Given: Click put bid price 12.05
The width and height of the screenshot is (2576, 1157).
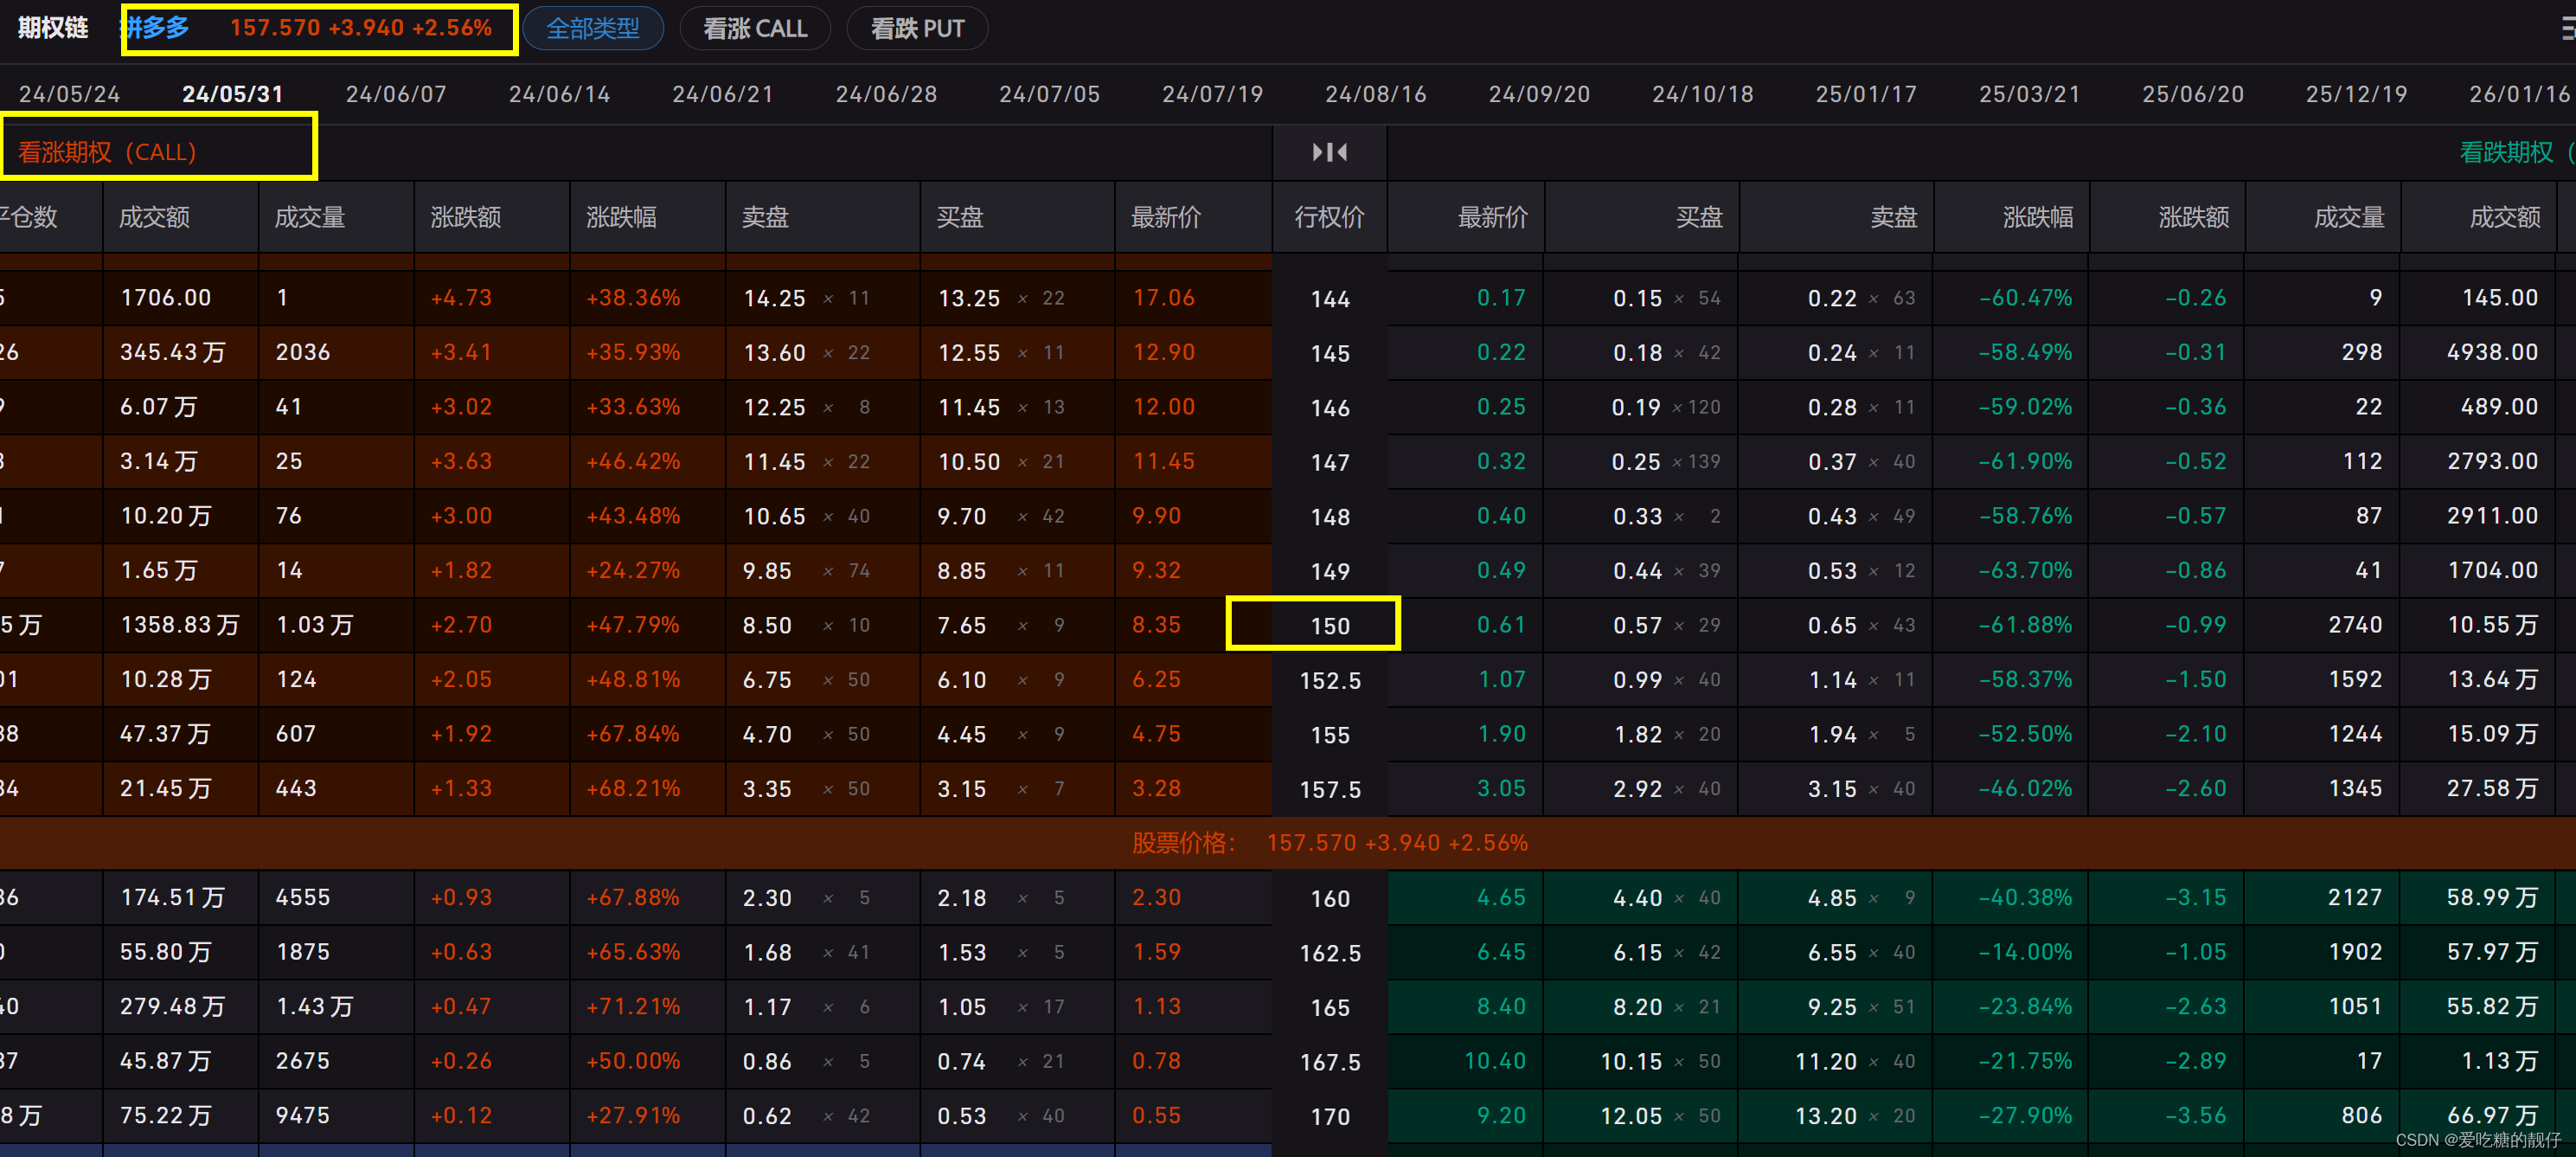Looking at the screenshot, I should (1631, 1116).
